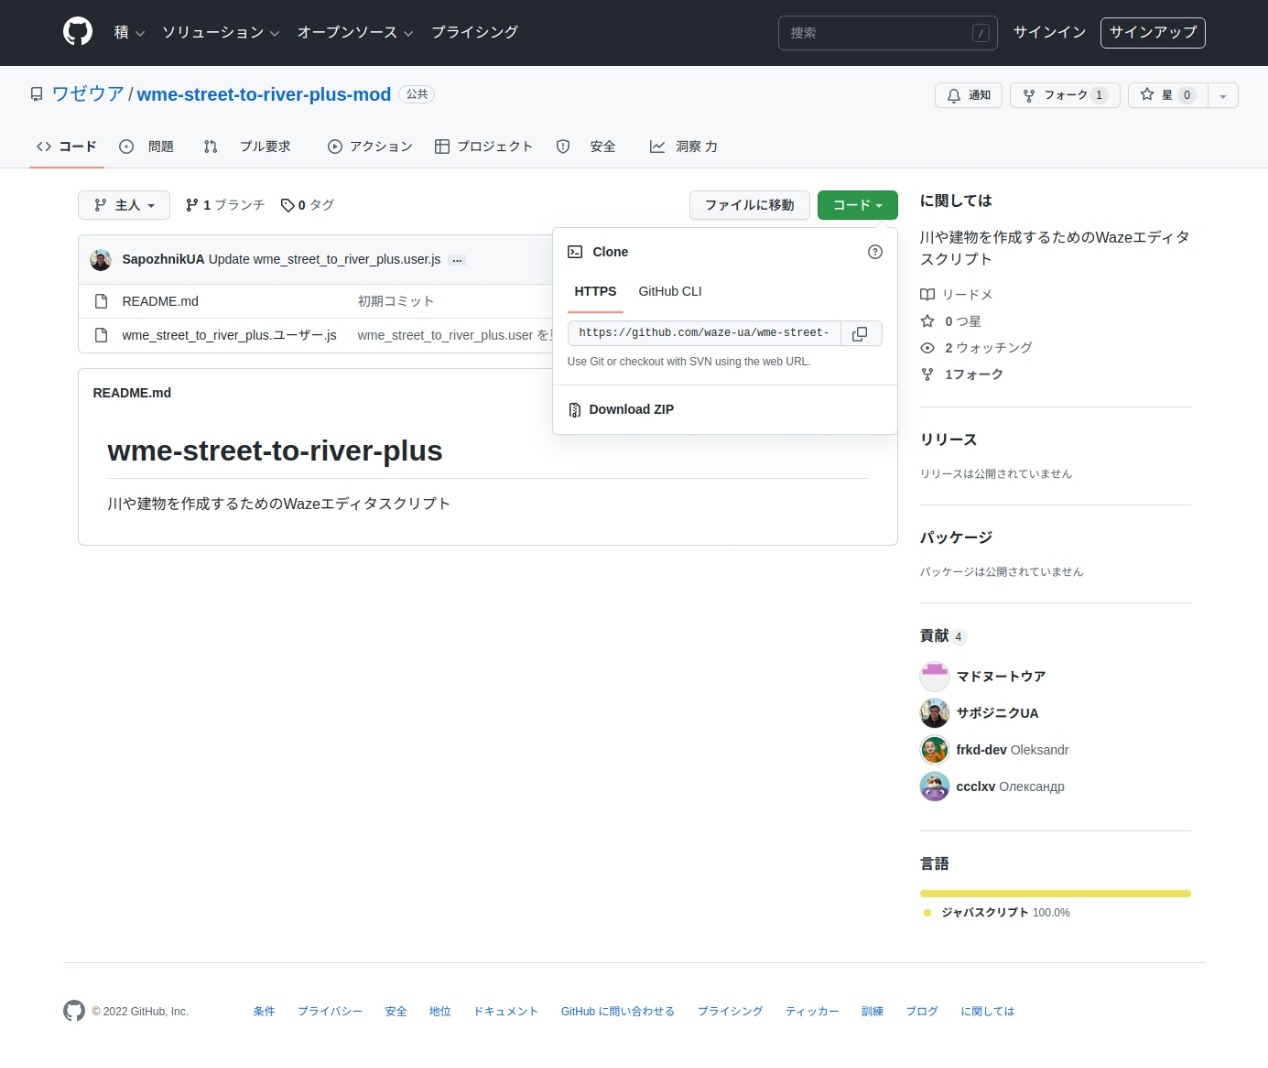Viewport: 1268px width, 1068px height.
Task: Click the GitHub logo in footer
Action: pyautogui.click(x=74, y=1011)
